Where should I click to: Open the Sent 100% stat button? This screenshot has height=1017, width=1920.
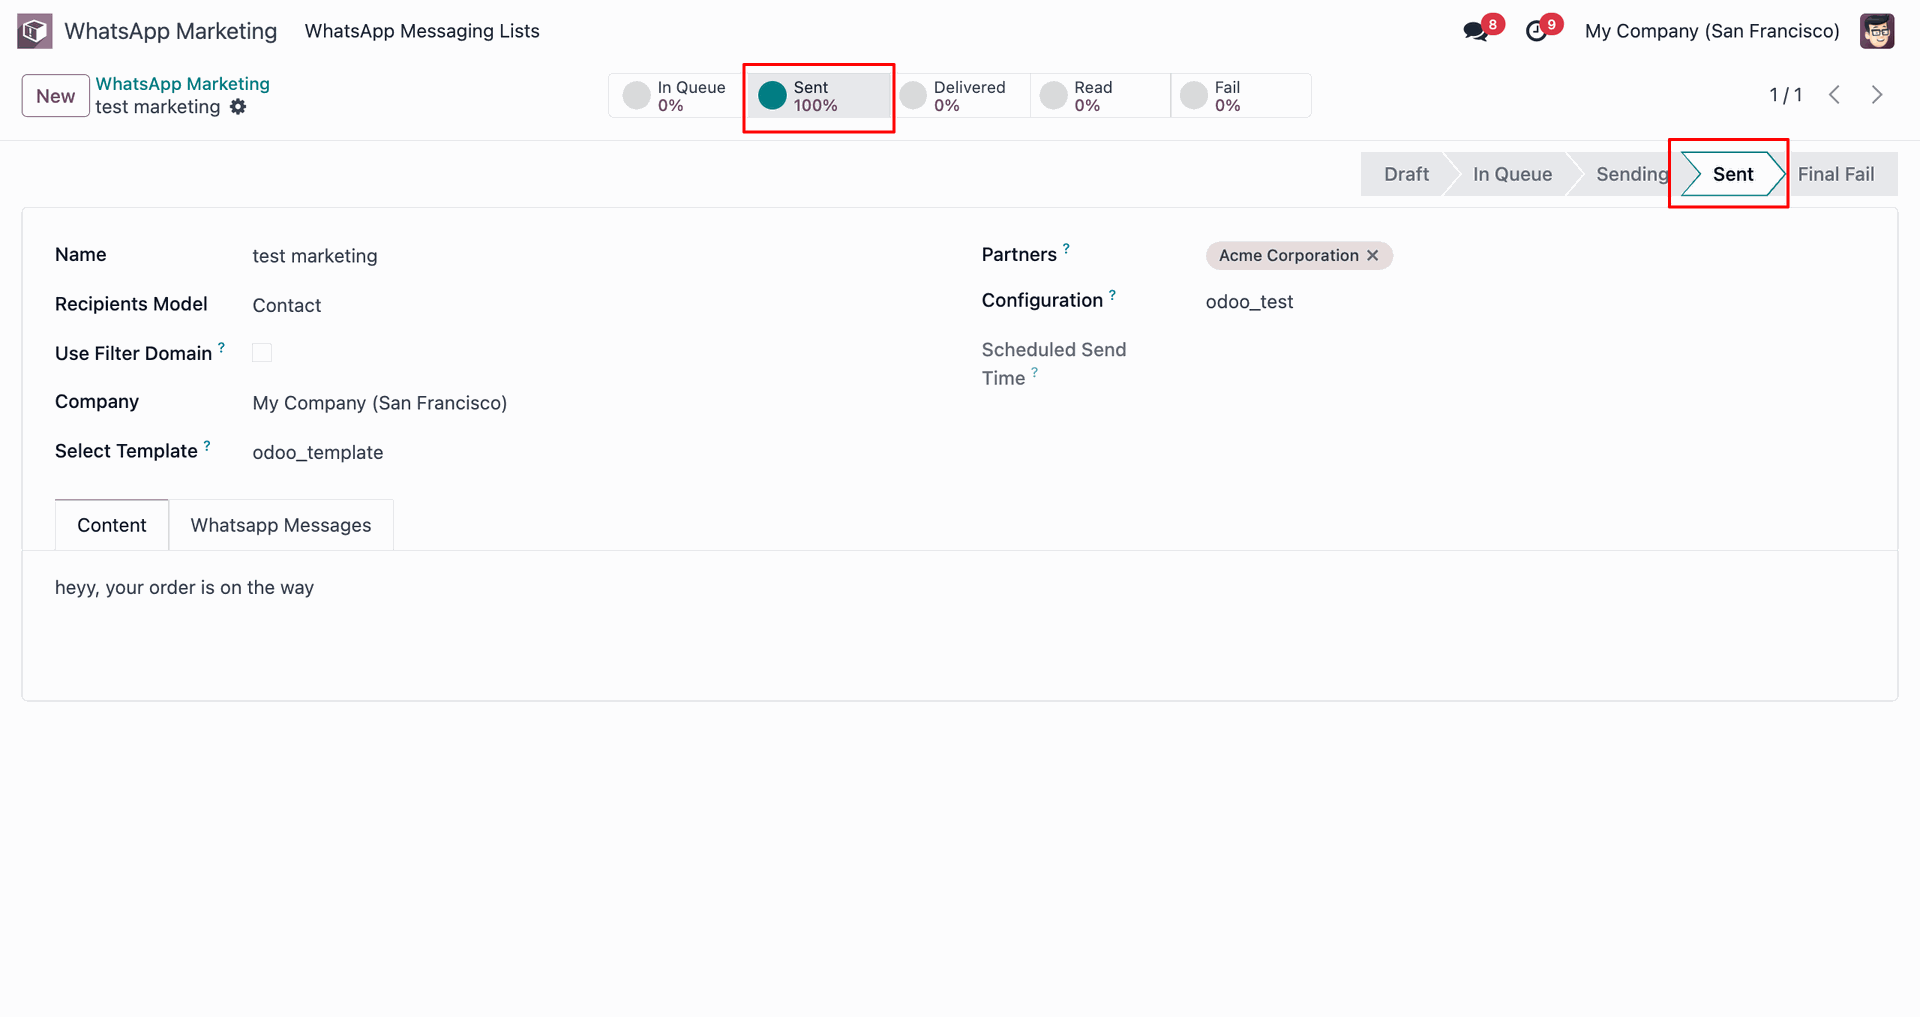(x=819, y=96)
